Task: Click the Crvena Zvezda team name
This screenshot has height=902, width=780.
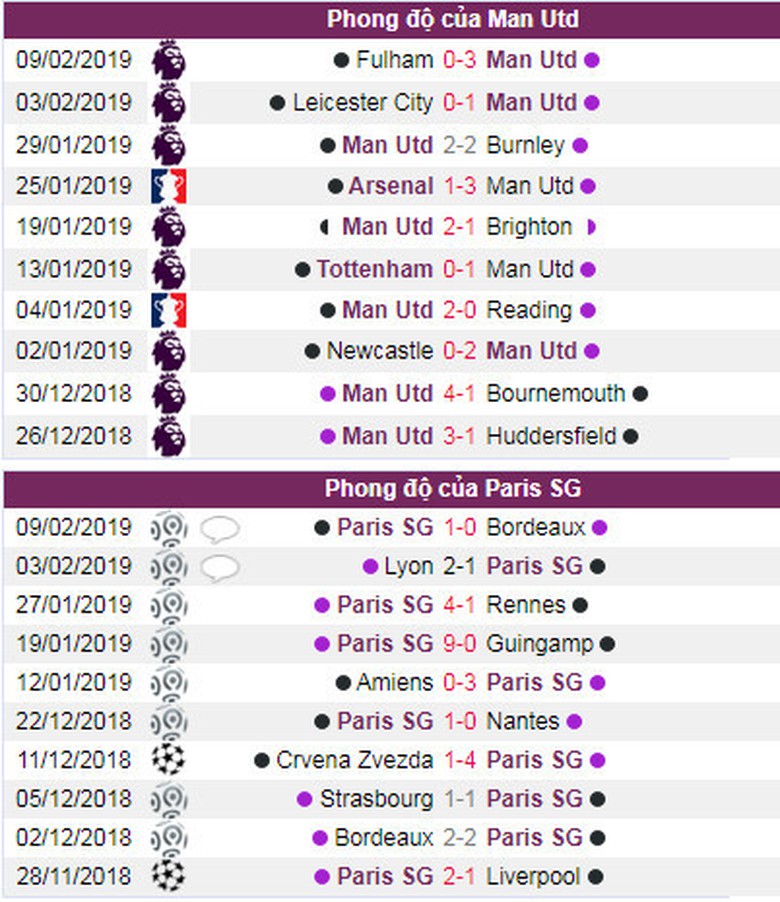Action: 356,760
